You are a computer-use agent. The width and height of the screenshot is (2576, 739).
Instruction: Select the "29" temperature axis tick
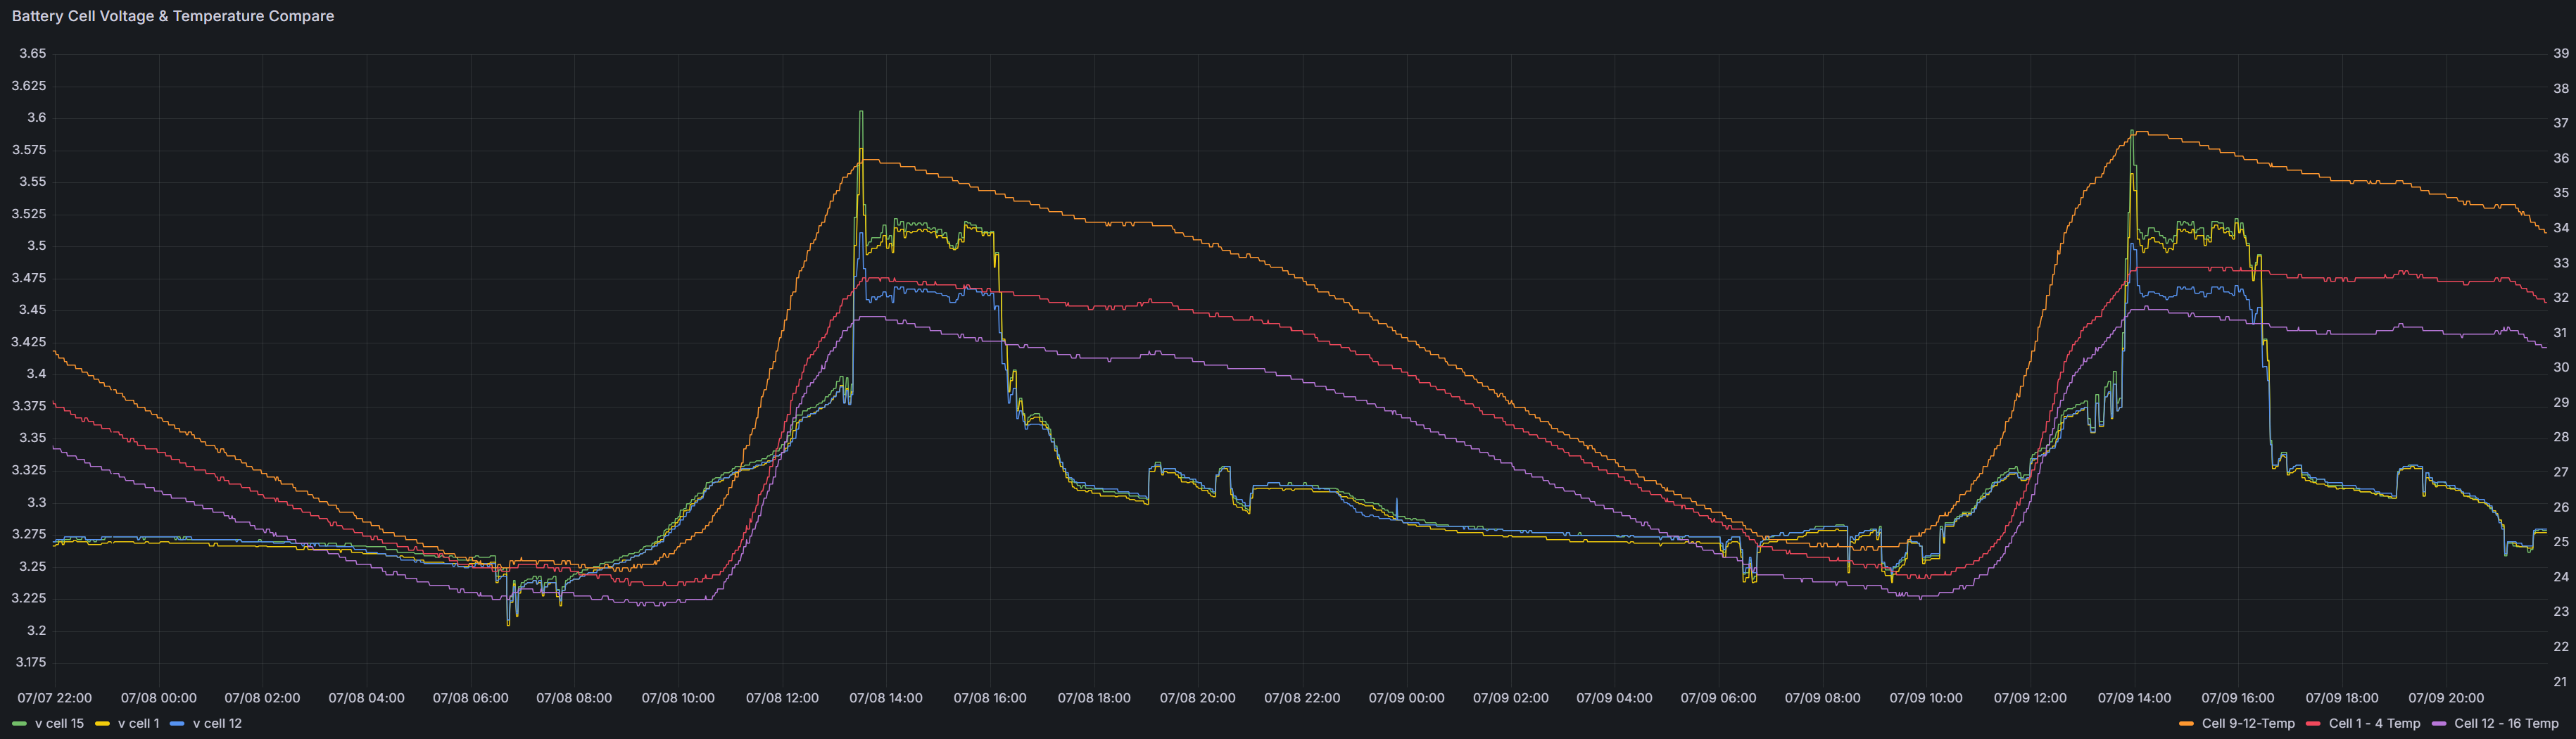pyautogui.click(x=2560, y=402)
